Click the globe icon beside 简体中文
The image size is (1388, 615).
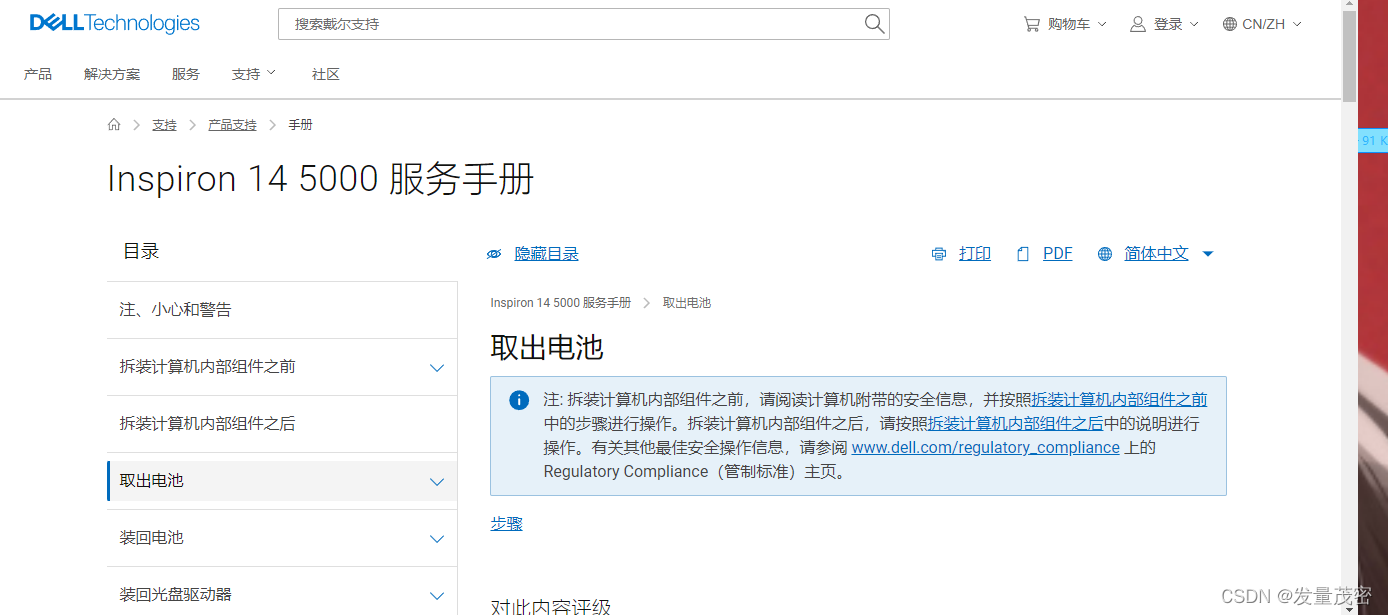(1105, 254)
